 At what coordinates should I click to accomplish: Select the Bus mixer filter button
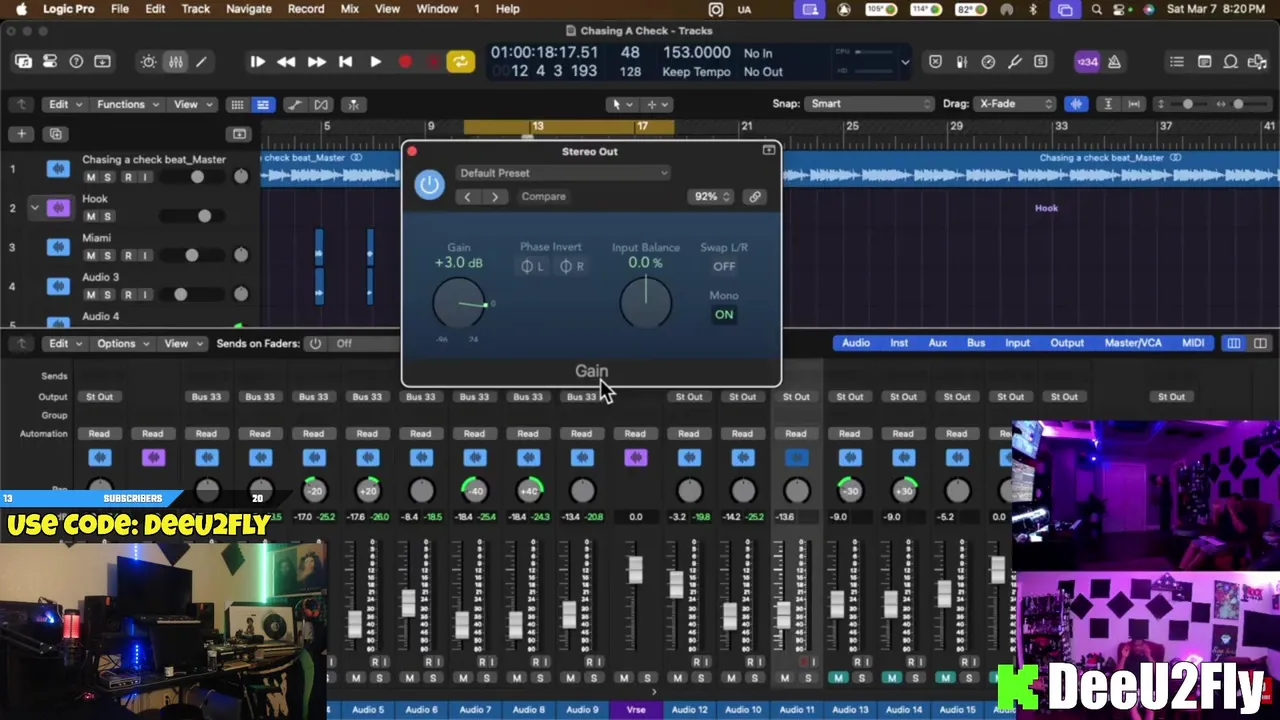point(975,343)
